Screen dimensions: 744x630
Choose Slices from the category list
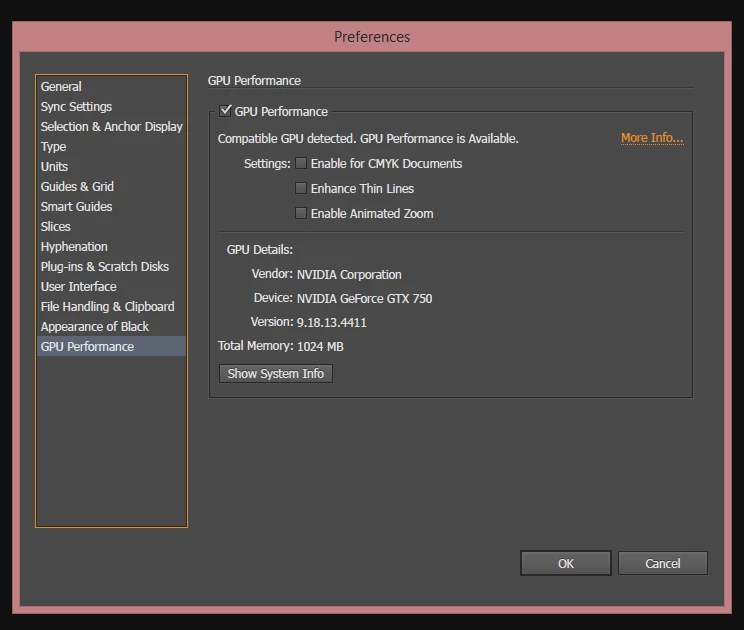coord(111,226)
